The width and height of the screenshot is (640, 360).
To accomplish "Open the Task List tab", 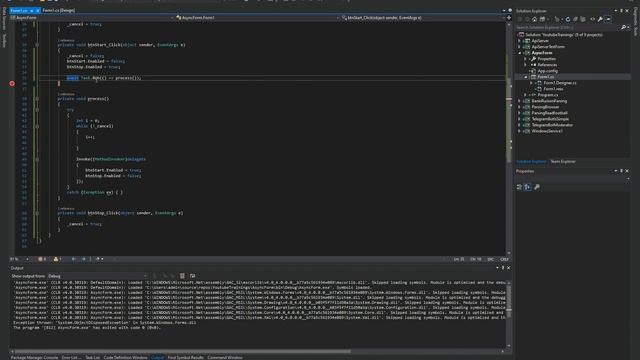I will pos(92,358).
